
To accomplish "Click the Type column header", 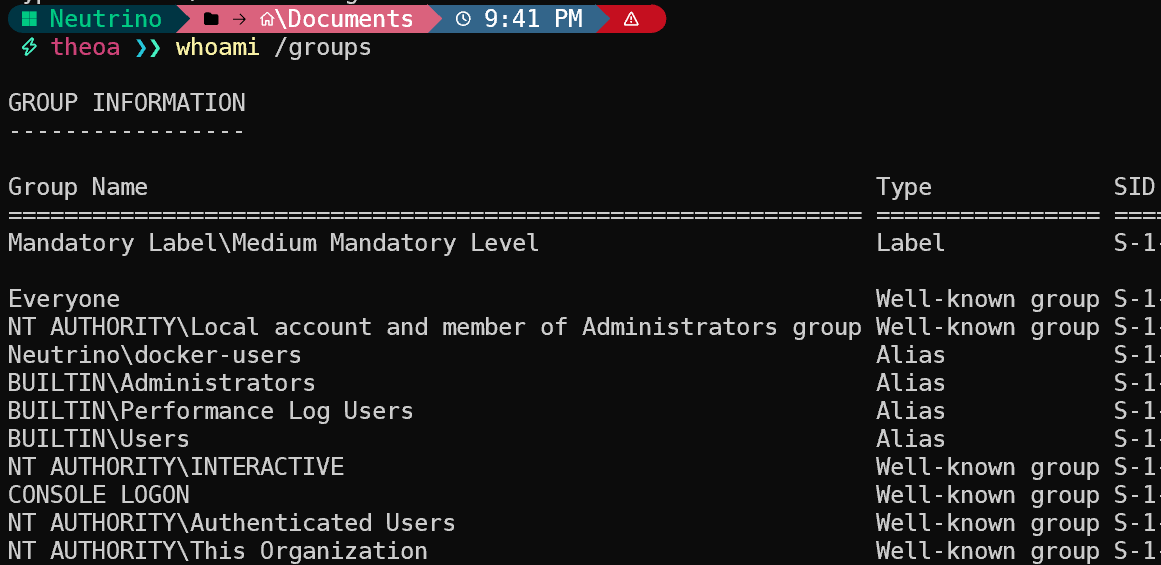I will coord(903,187).
